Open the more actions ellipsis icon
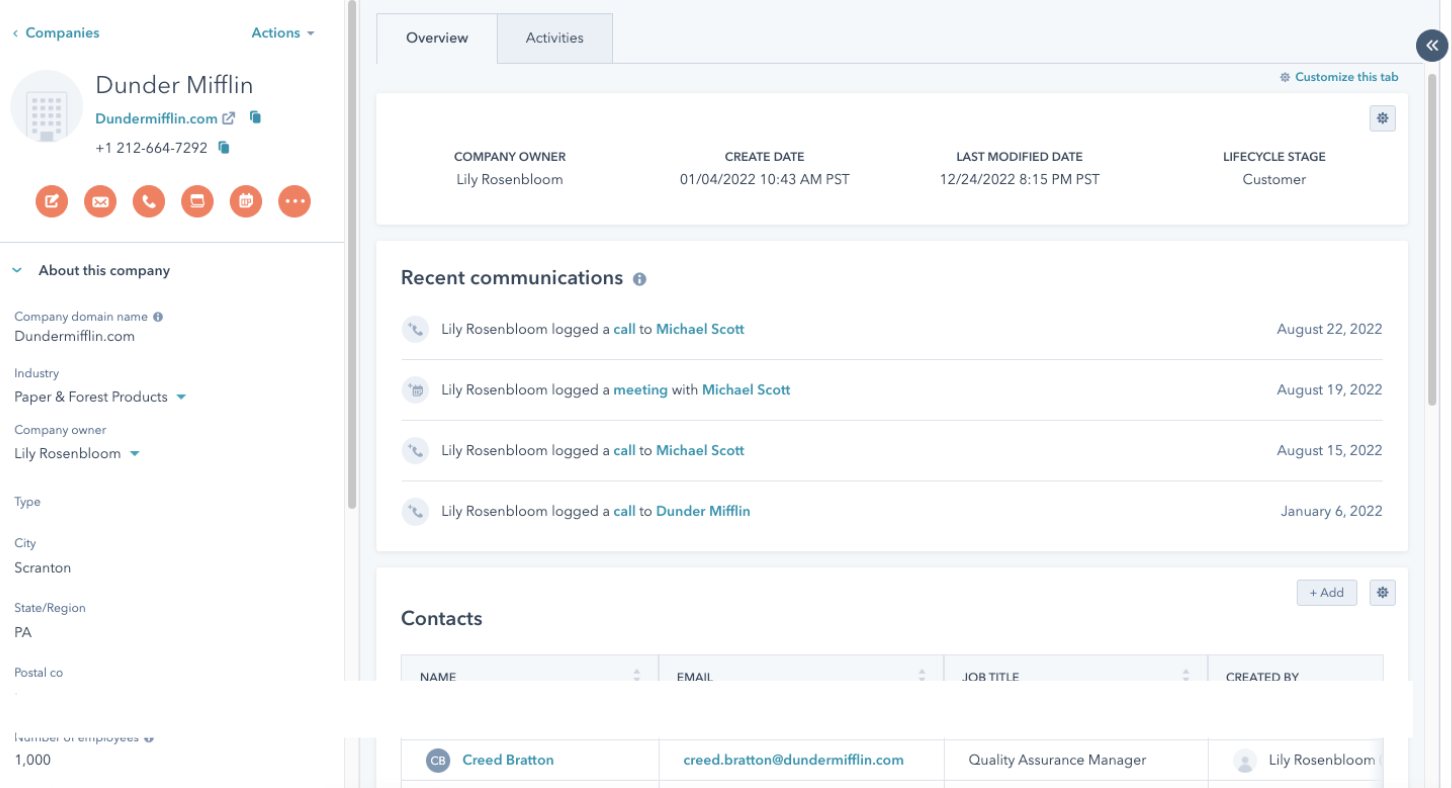This screenshot has width=1452, height=788. tap(294, 201)
